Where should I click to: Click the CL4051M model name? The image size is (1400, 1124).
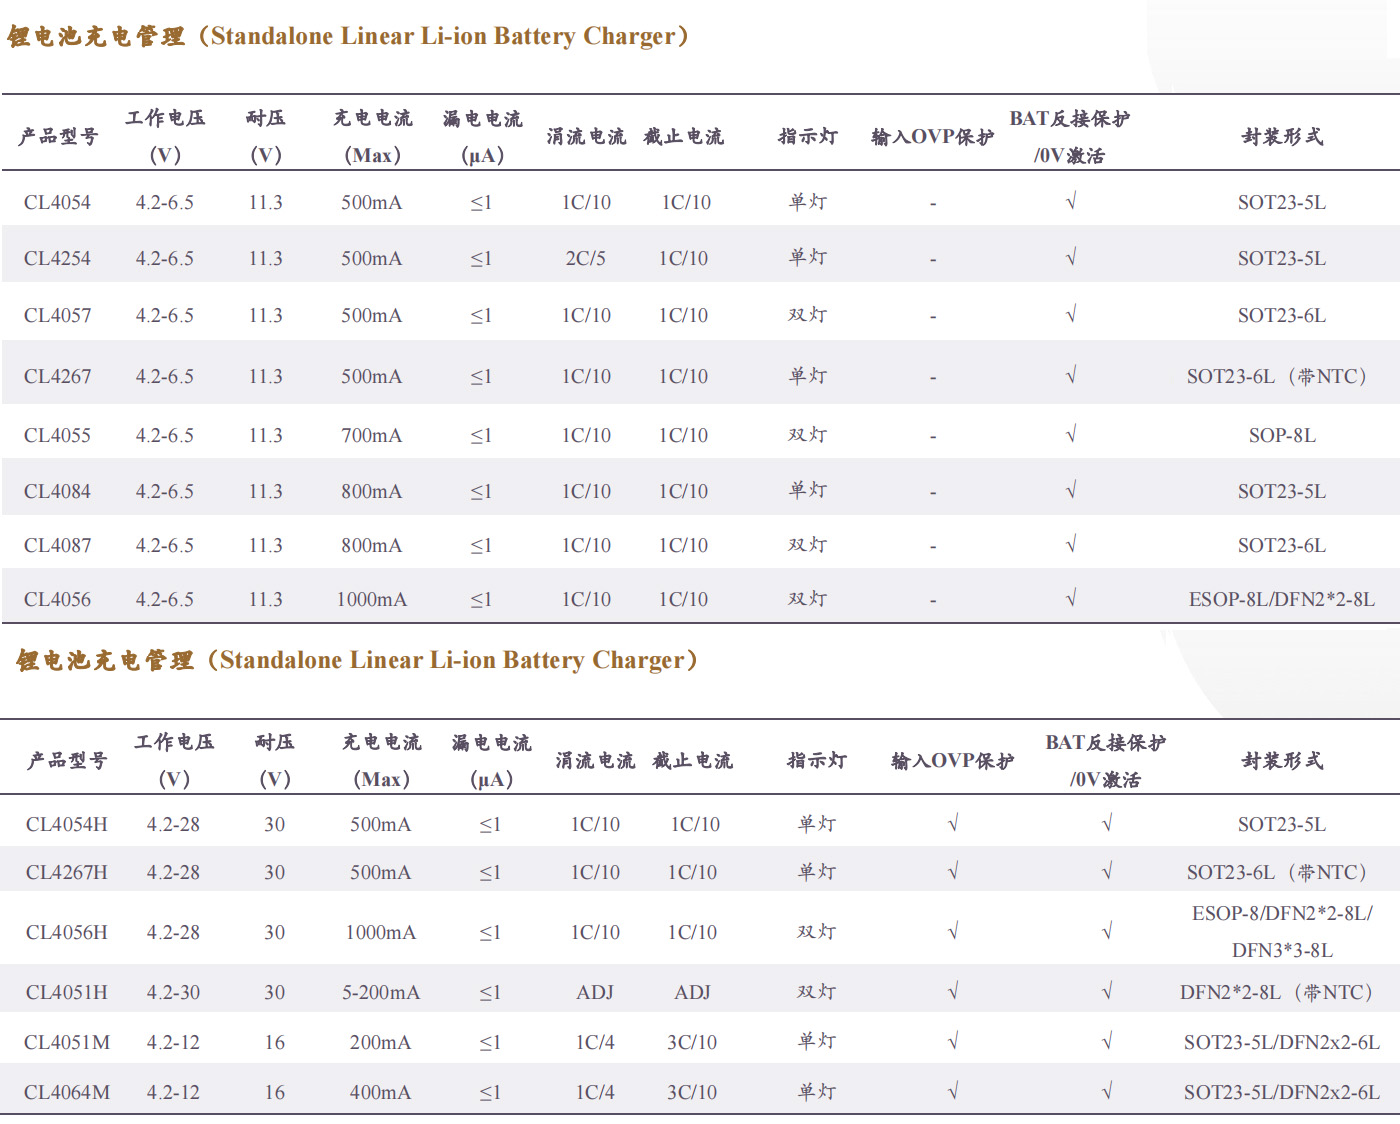[x=67, y=1043]
